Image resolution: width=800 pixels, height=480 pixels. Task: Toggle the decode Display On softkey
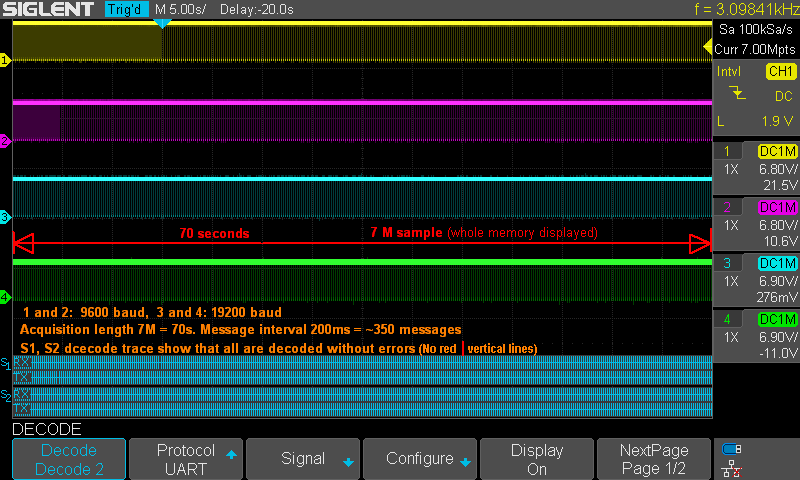[x=537, y=459]
